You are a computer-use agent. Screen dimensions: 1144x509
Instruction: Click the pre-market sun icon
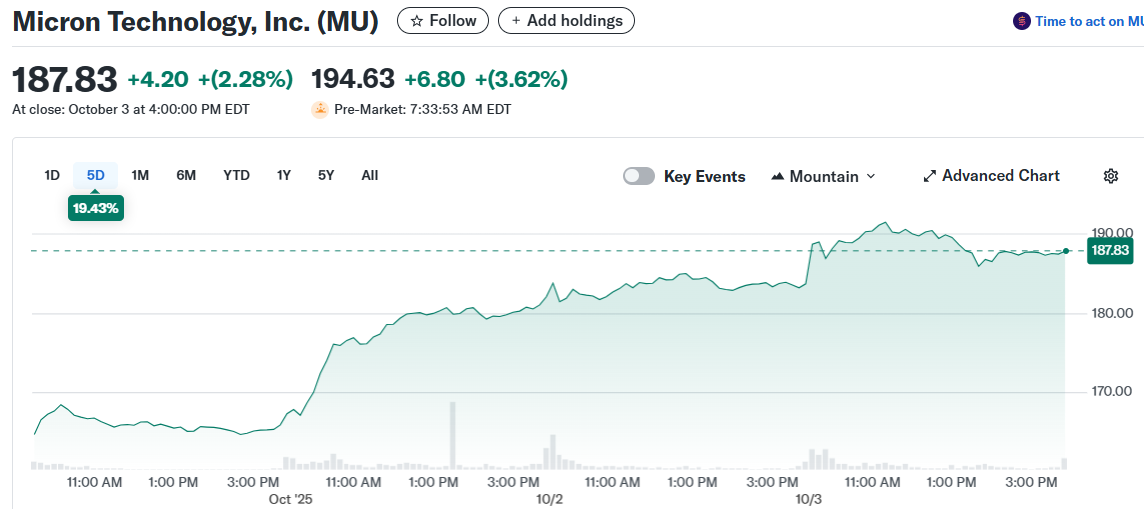pos(320,110)
